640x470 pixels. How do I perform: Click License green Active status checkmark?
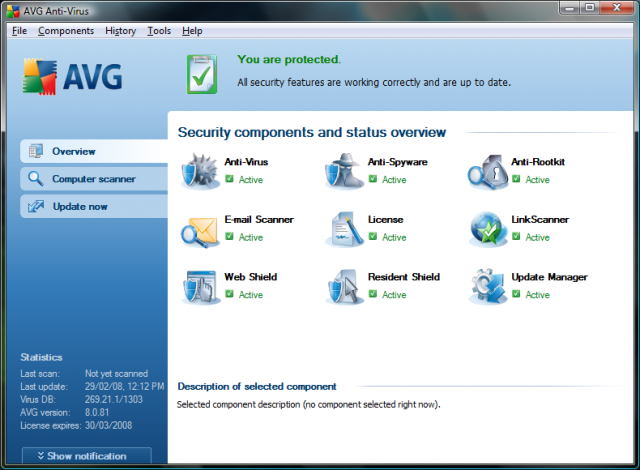click(x=373, y=236)
